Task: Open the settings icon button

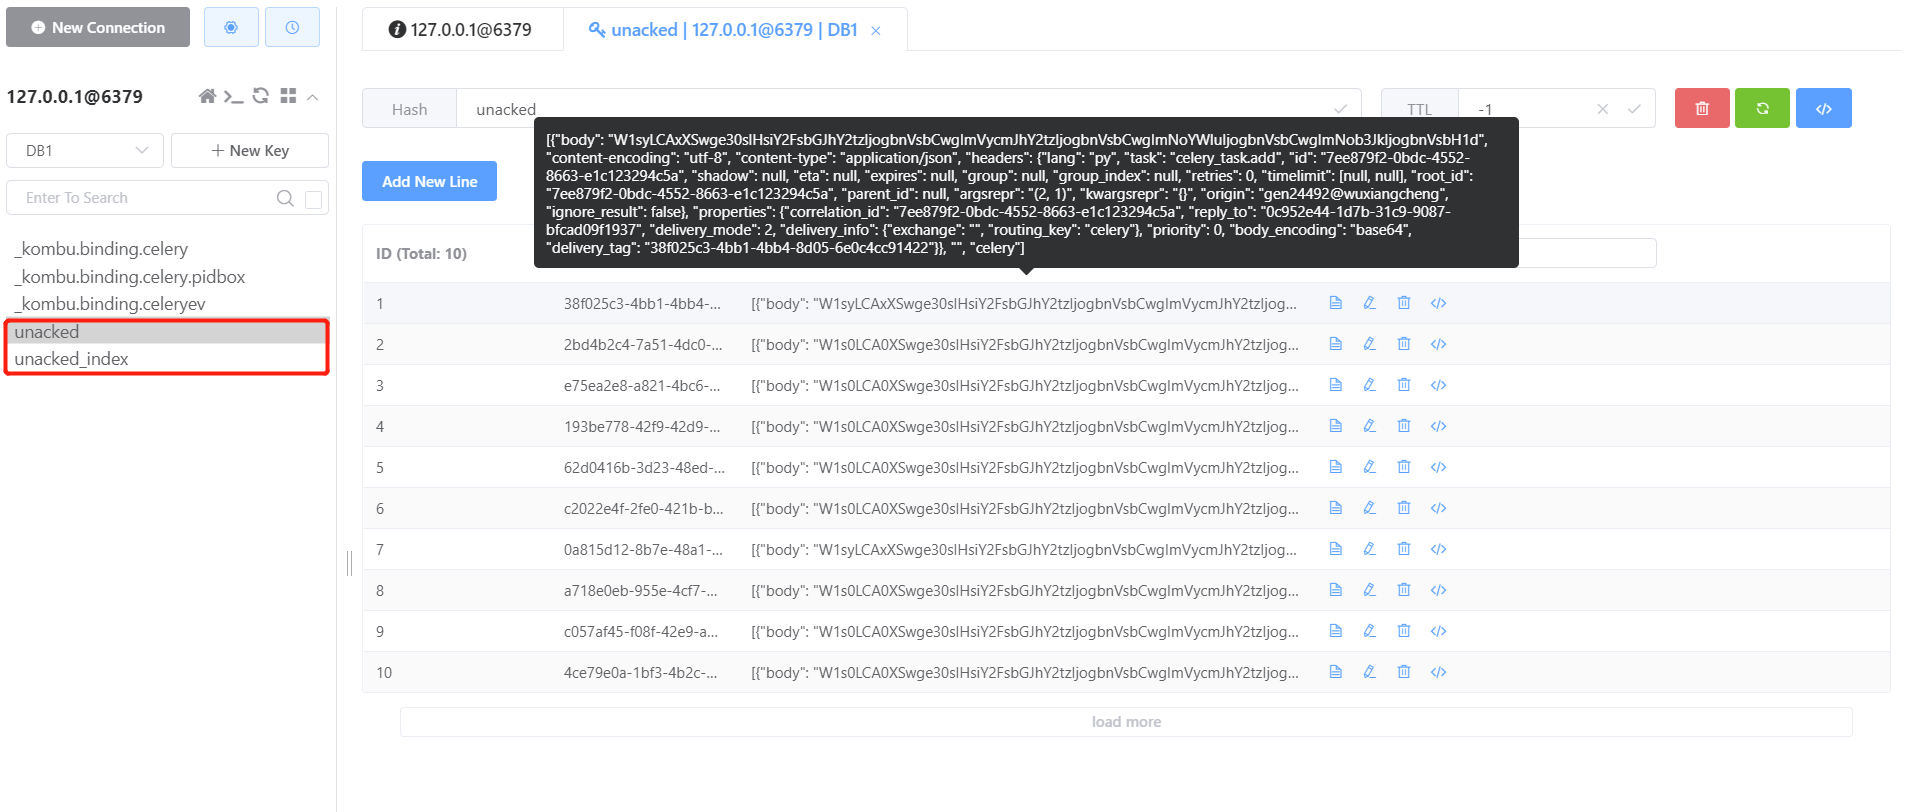Action: pos(231,27)
